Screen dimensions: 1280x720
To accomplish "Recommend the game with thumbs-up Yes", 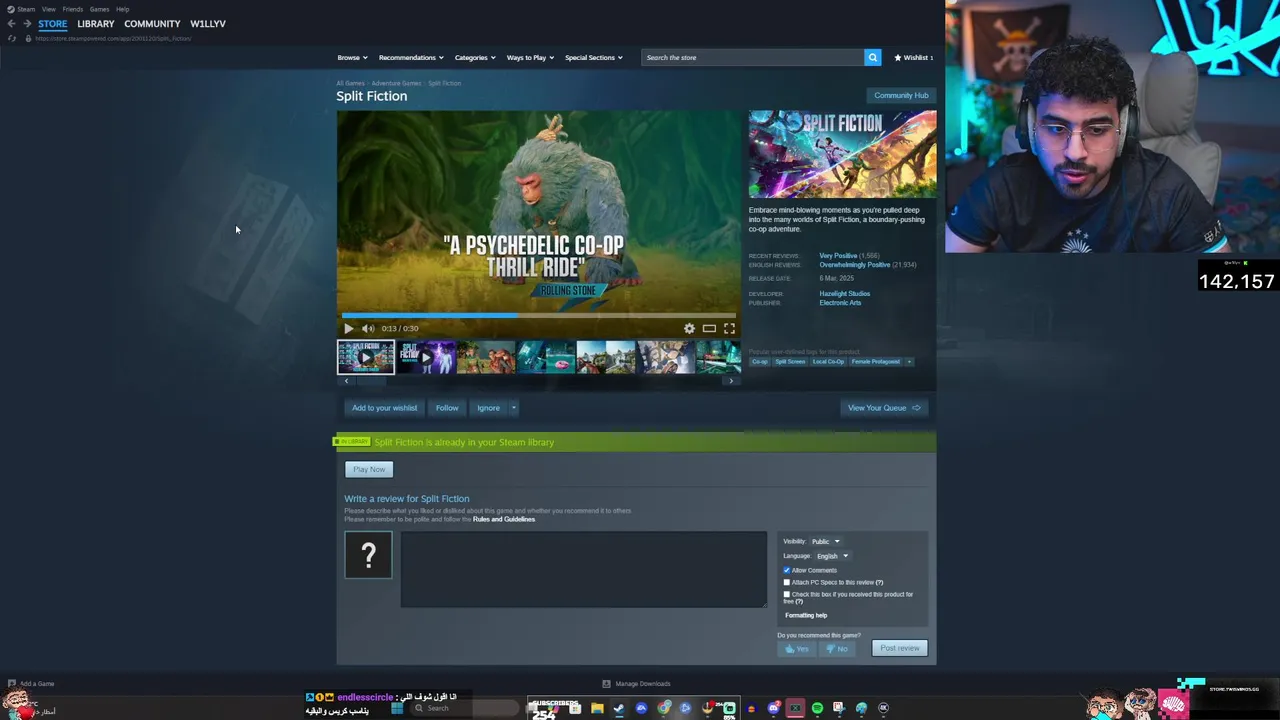I will point(797,648).
